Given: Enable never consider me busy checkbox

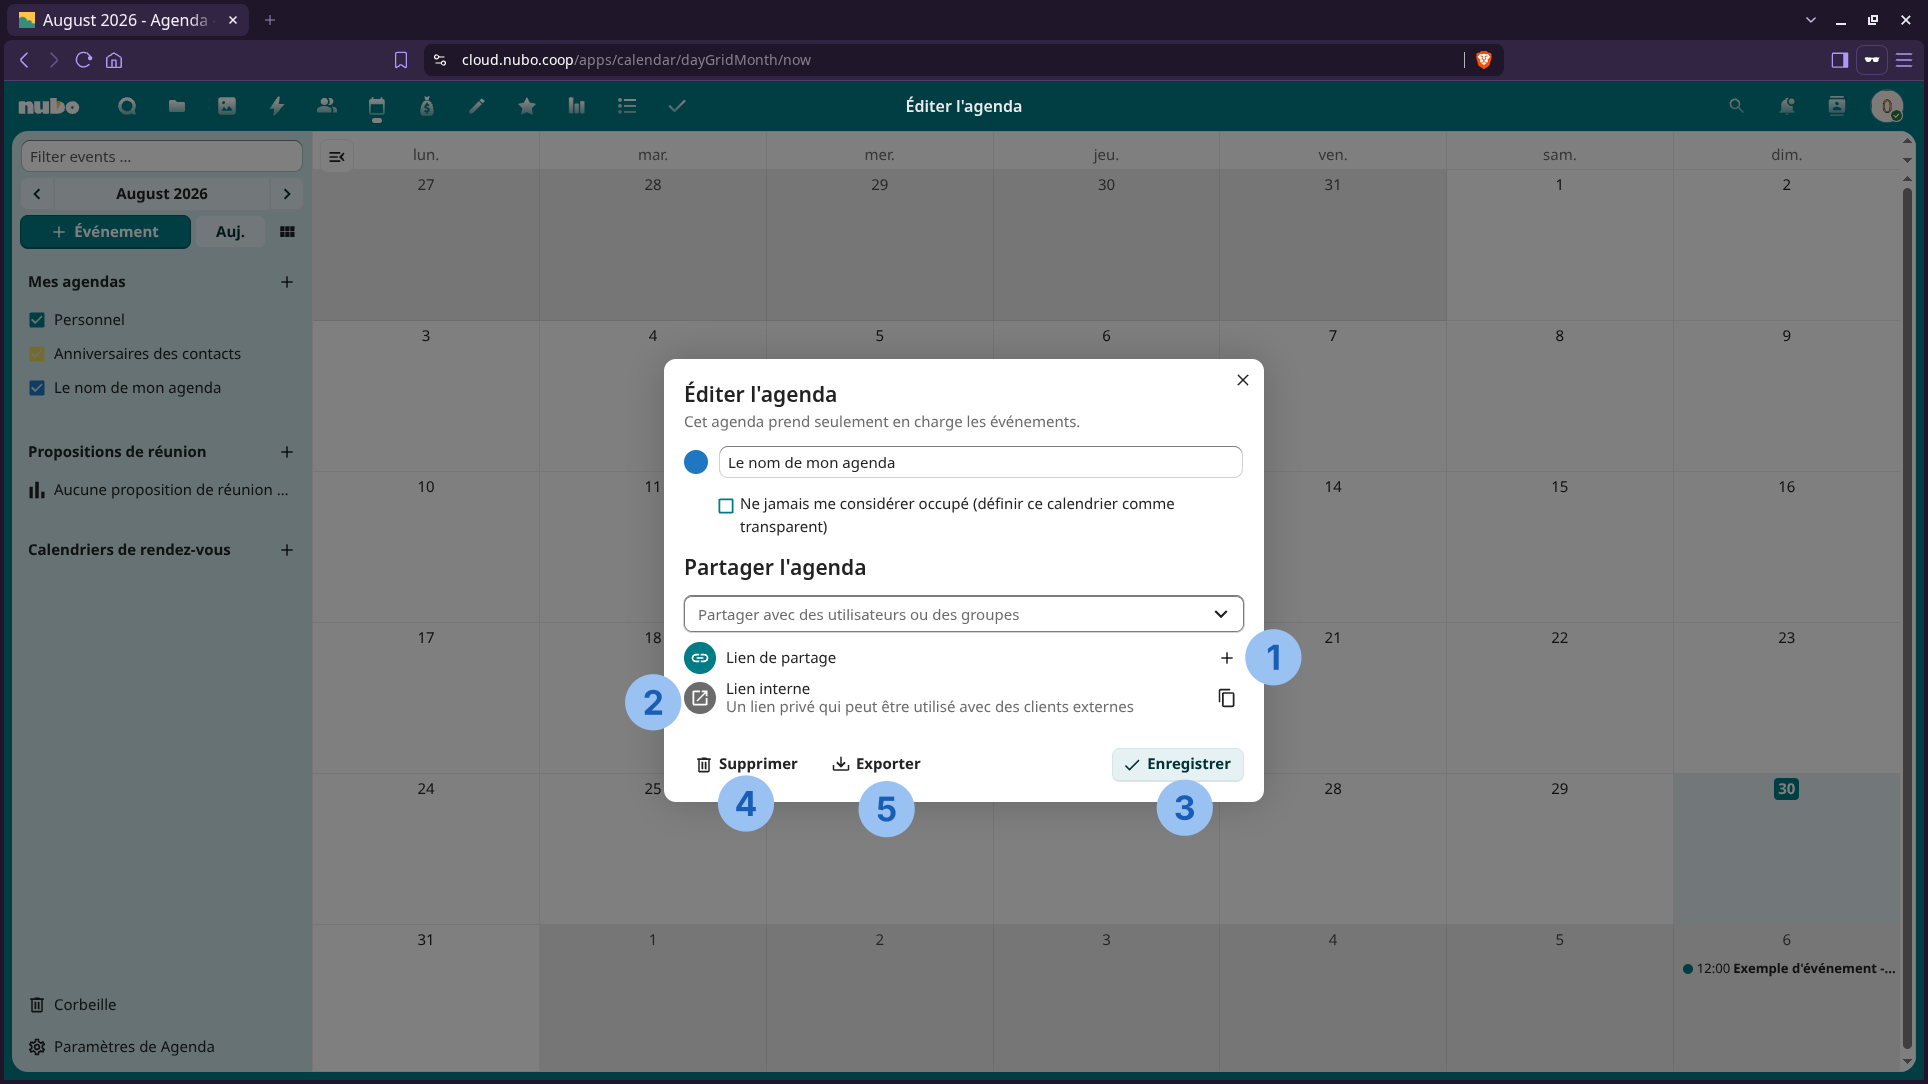Looking at the screenshot, I should tap(726, 506).
